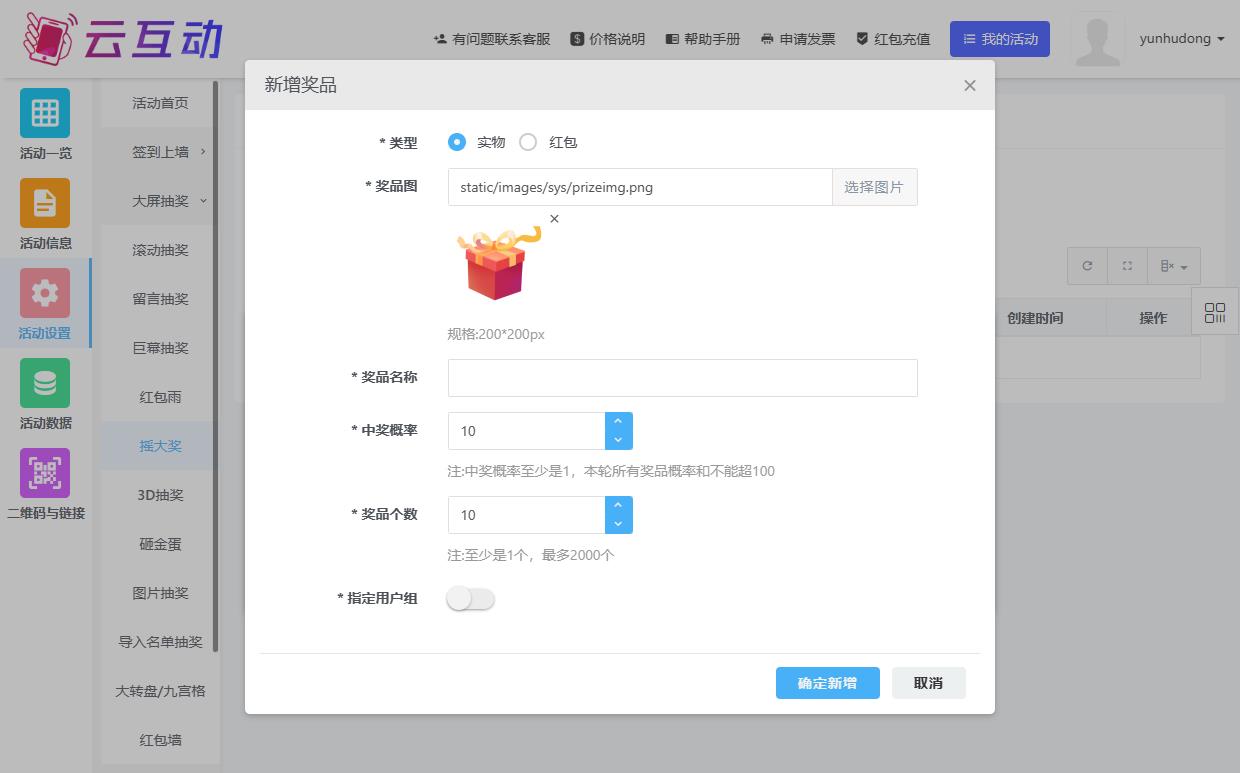Image resolution: width=1240 pixels, height=773 pixels.
Task: Open the yunhudong account dropdown
Action: (x=1182, y=39)
